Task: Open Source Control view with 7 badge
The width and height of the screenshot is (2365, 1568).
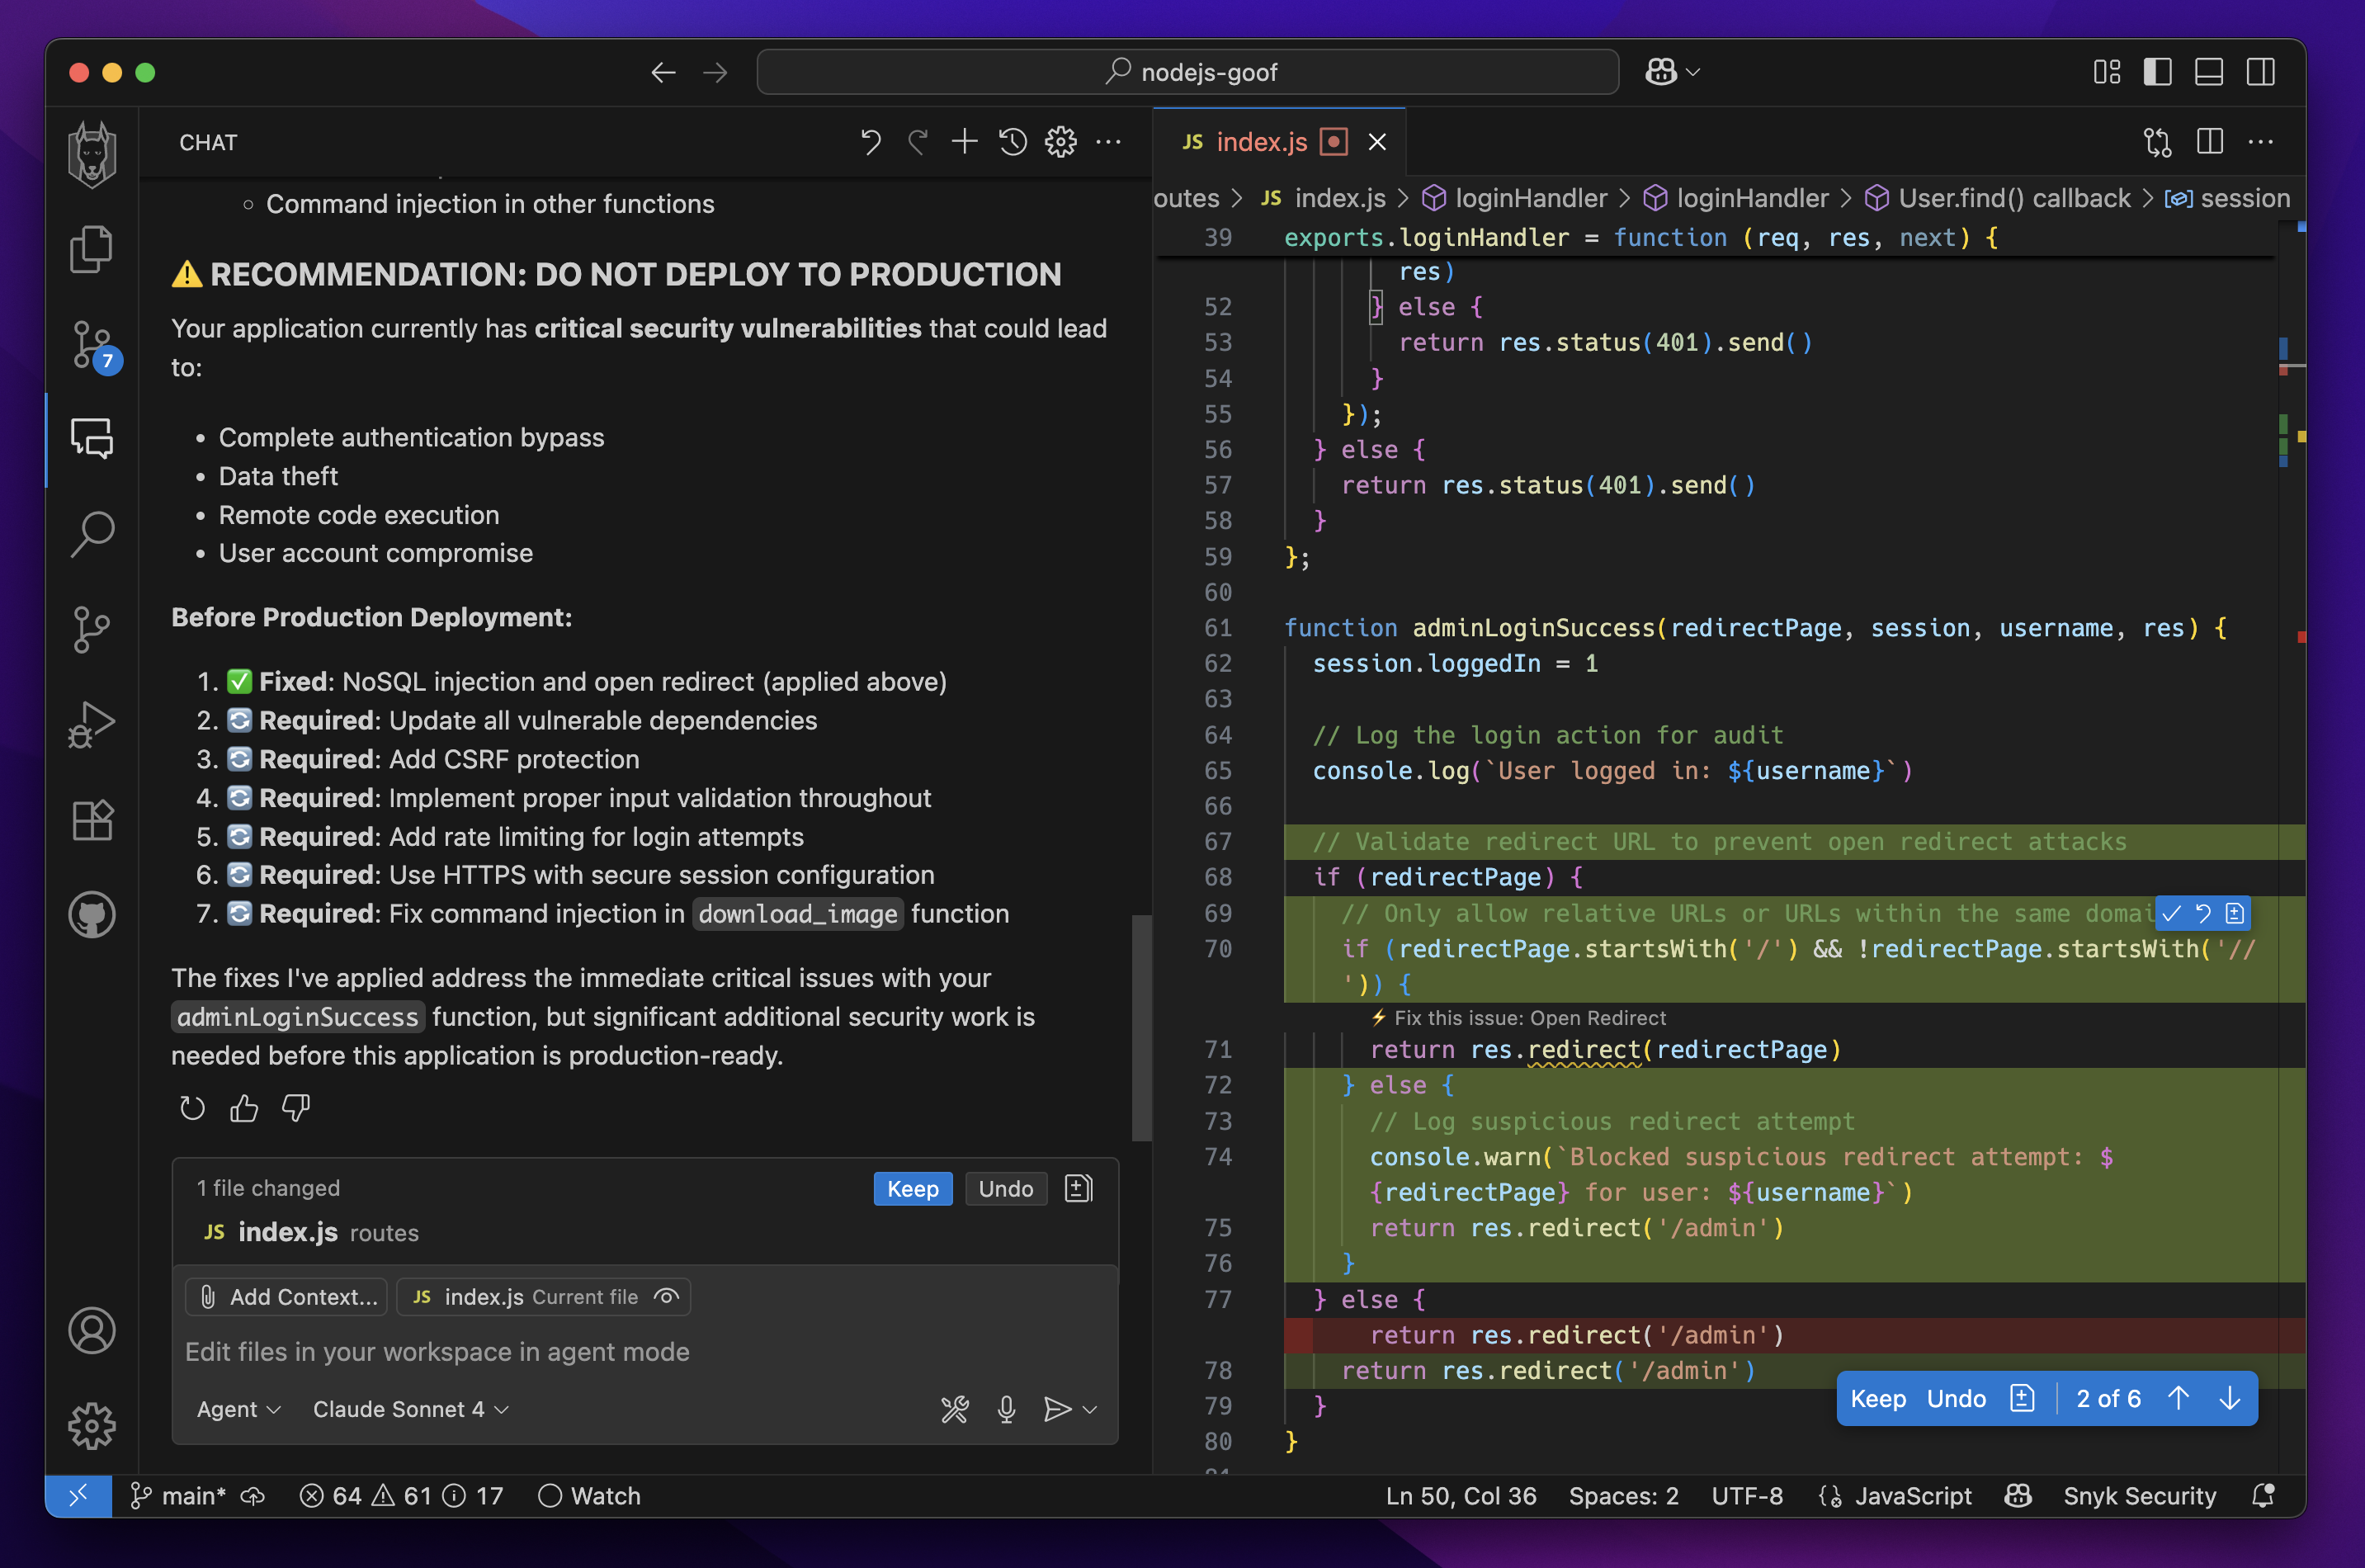Action: pos(92,345)
